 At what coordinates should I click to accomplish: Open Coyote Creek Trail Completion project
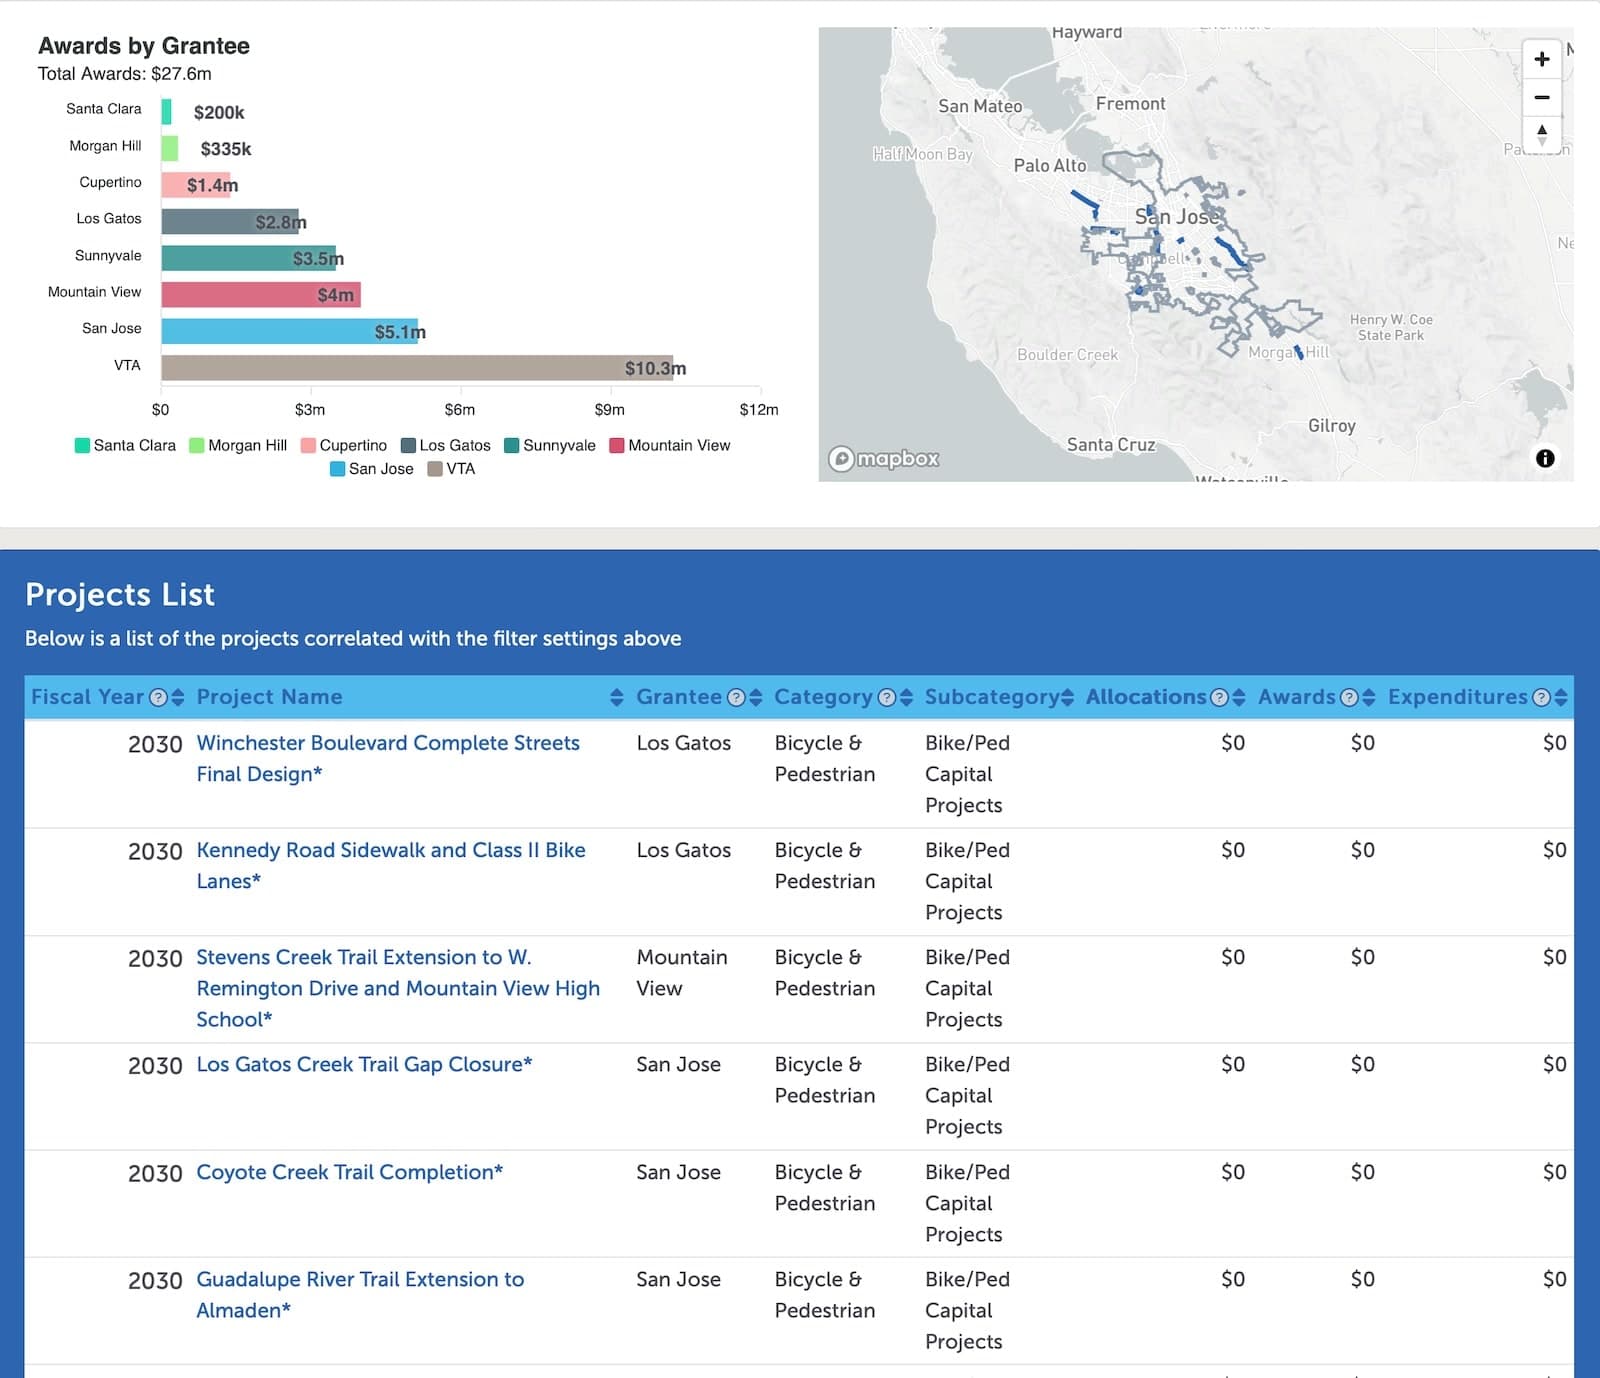pos(349,1172)
